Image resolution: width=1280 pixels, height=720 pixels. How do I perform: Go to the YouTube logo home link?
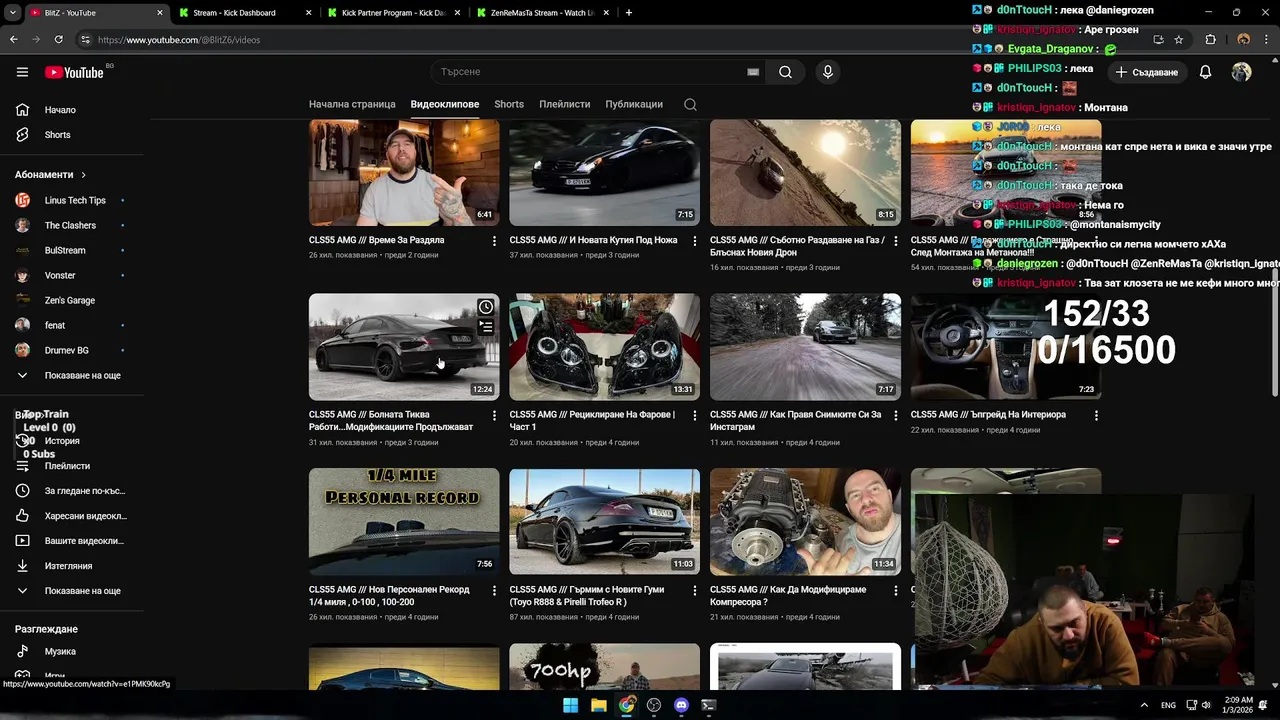[x=75, y=72]
